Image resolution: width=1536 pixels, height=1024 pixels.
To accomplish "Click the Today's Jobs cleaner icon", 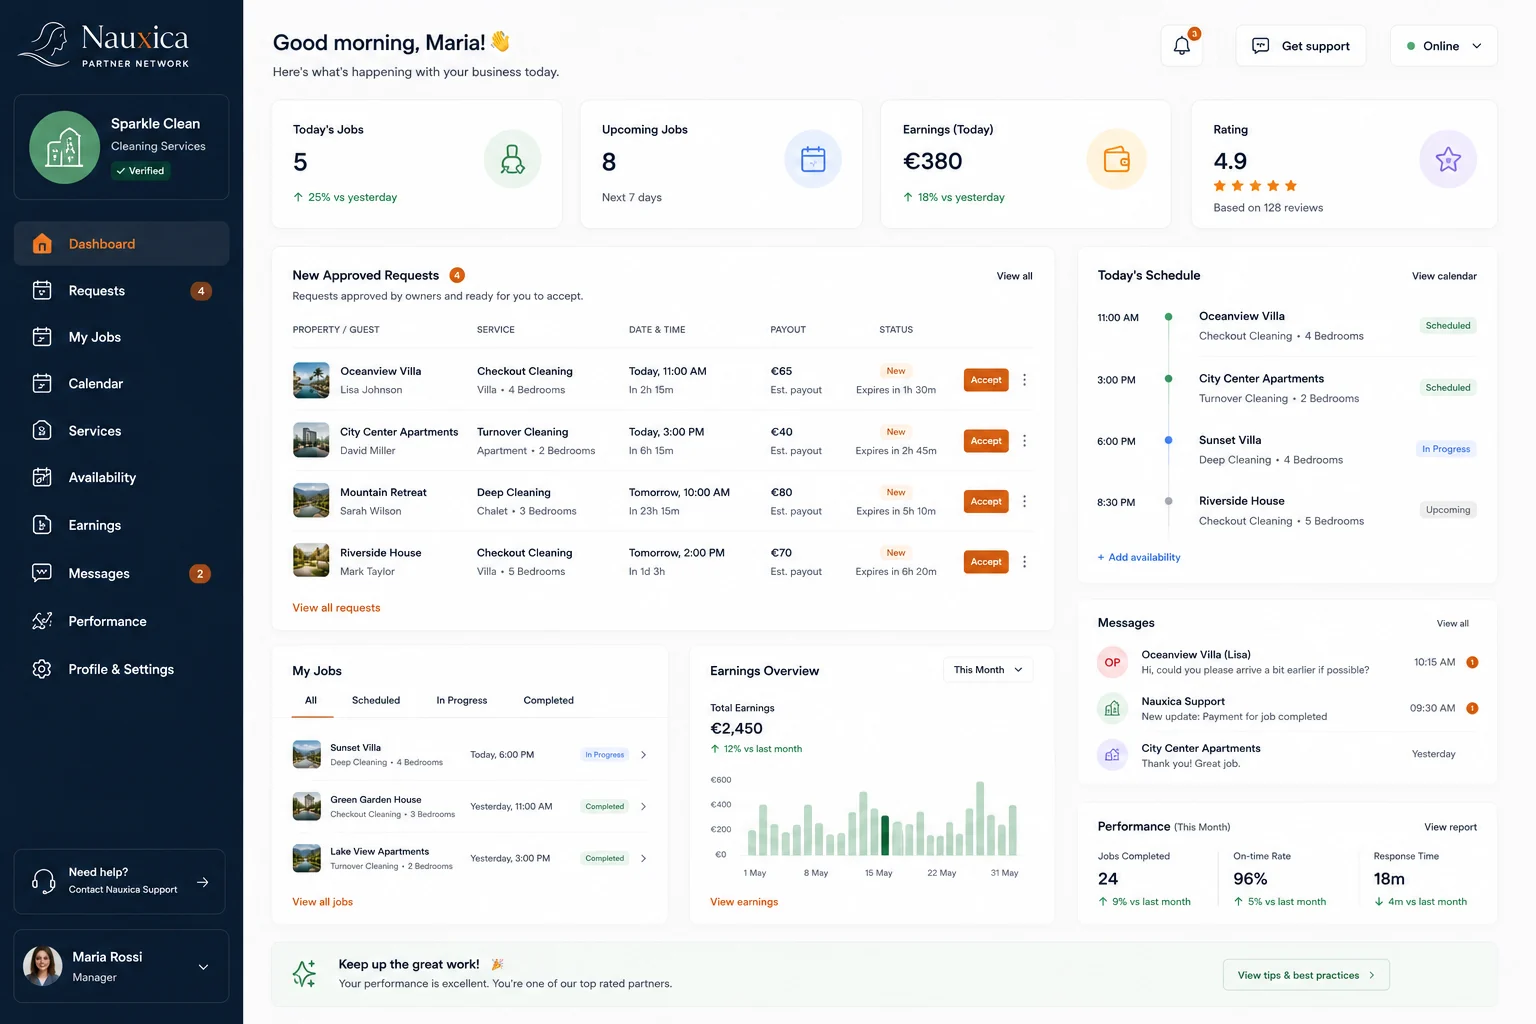I will pyautogui.click(x=512, y=160).
